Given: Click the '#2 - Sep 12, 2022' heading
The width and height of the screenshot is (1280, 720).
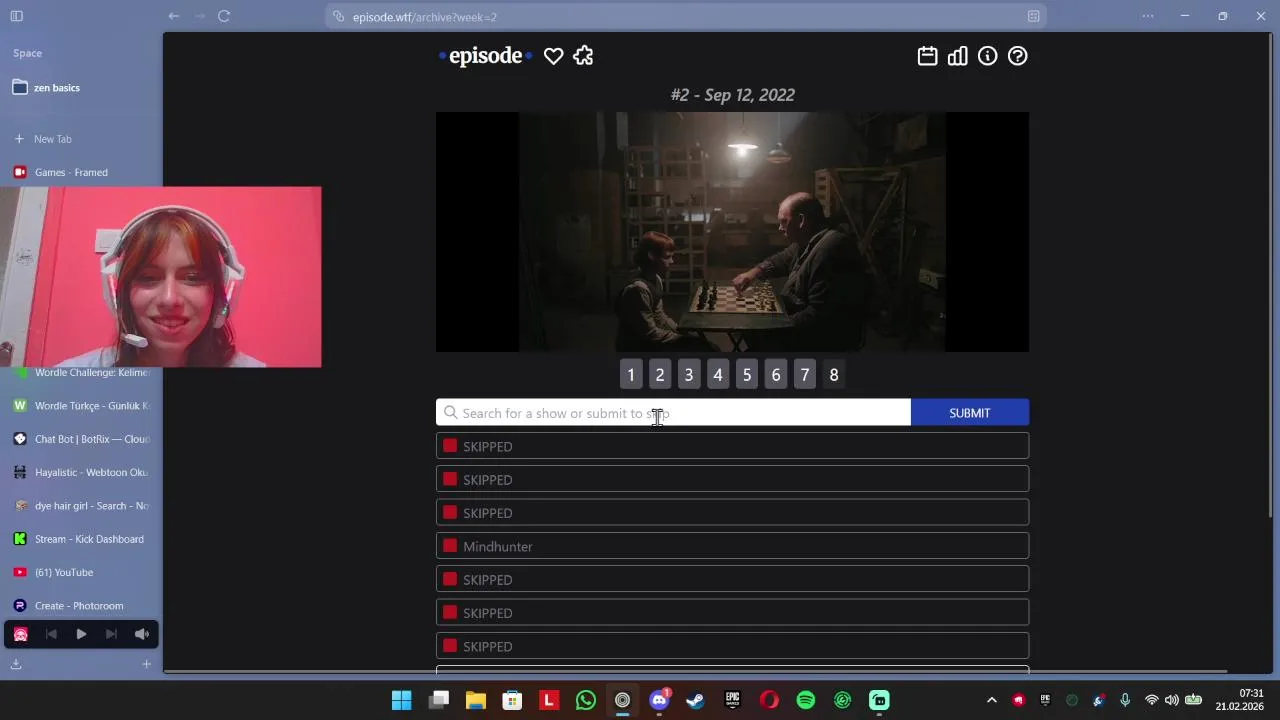Looking at the screenshot, I should [732, 95].
